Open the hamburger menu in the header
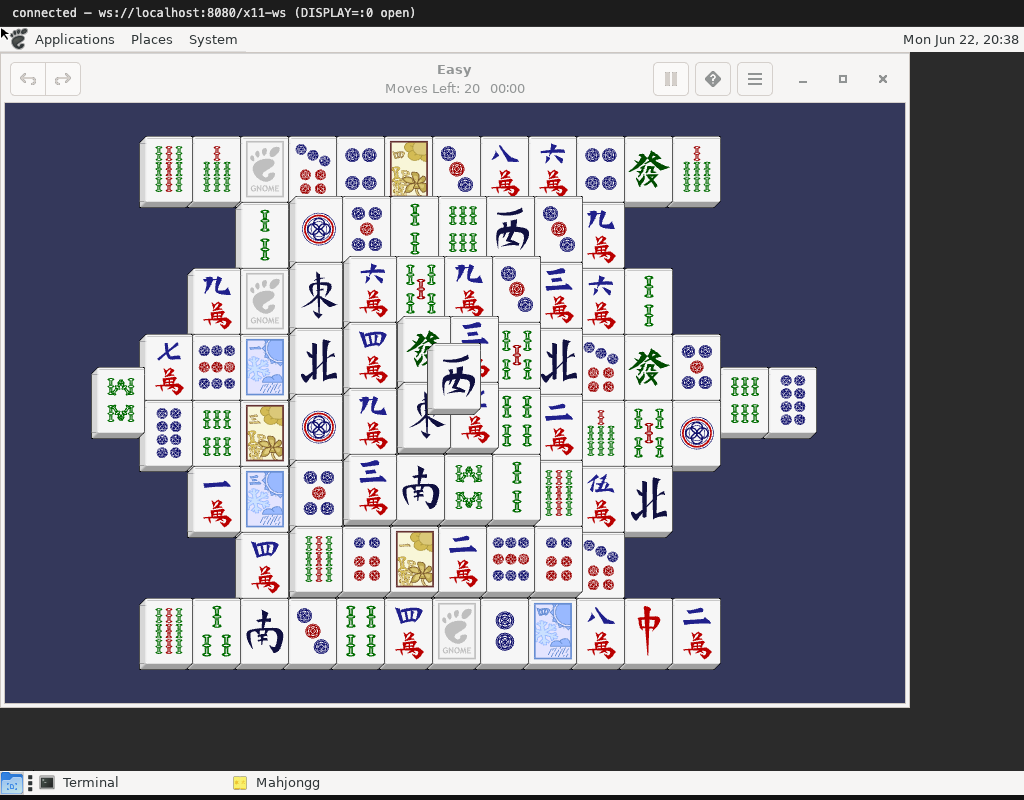1024x800 pixels. (x=755, y=79)
